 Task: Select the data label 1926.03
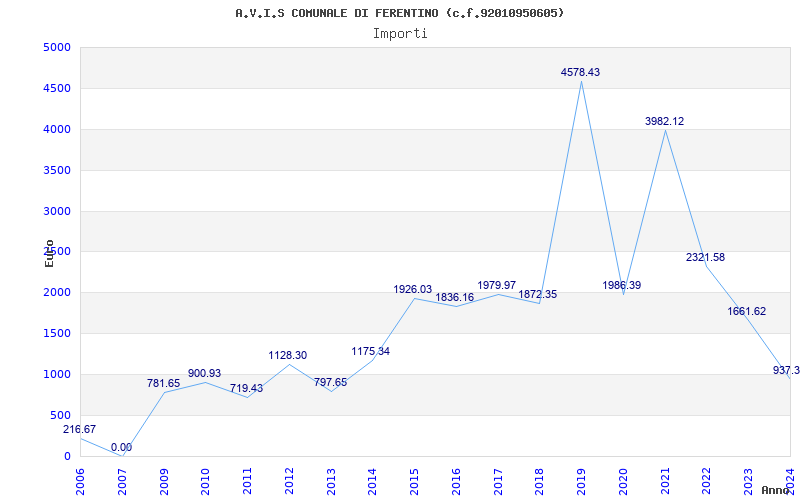(x=412, y=290)
